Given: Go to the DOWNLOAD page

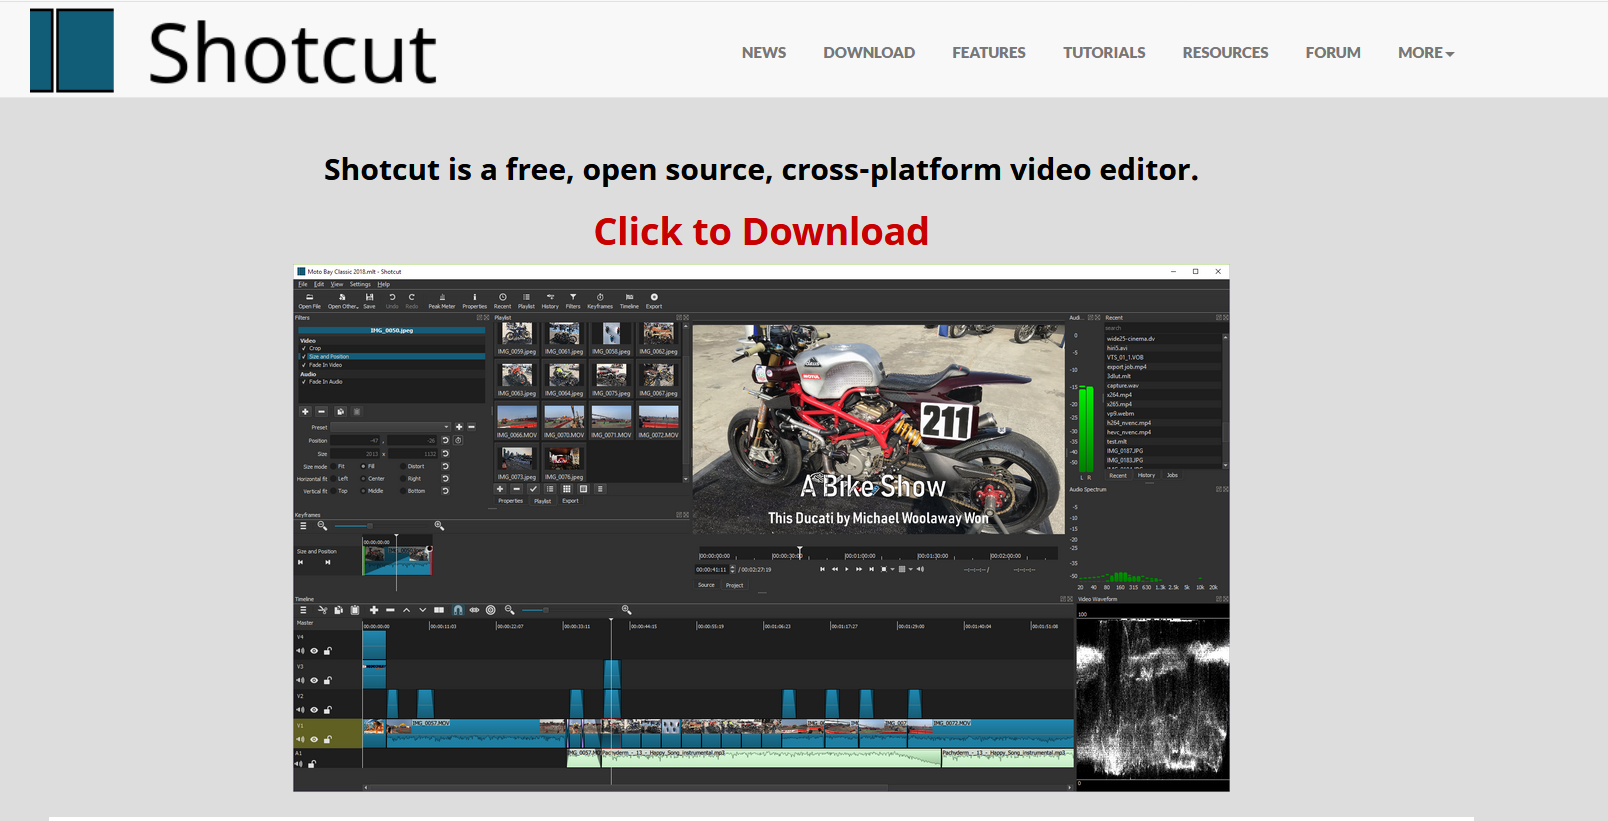Looking at the screenshot, I should pos(869,53).
